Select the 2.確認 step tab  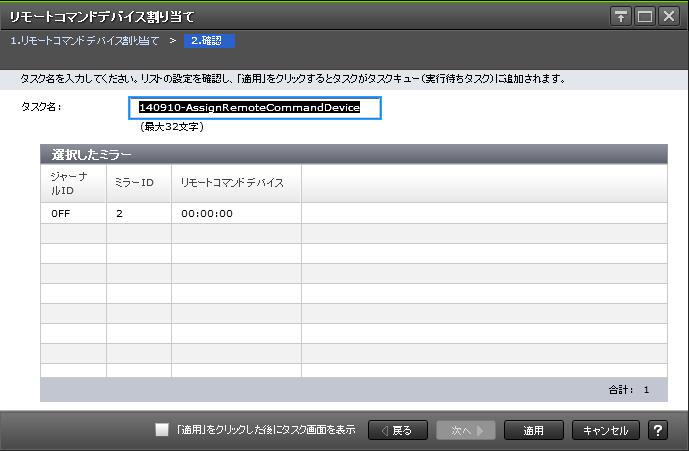click(x=209, y=41)
